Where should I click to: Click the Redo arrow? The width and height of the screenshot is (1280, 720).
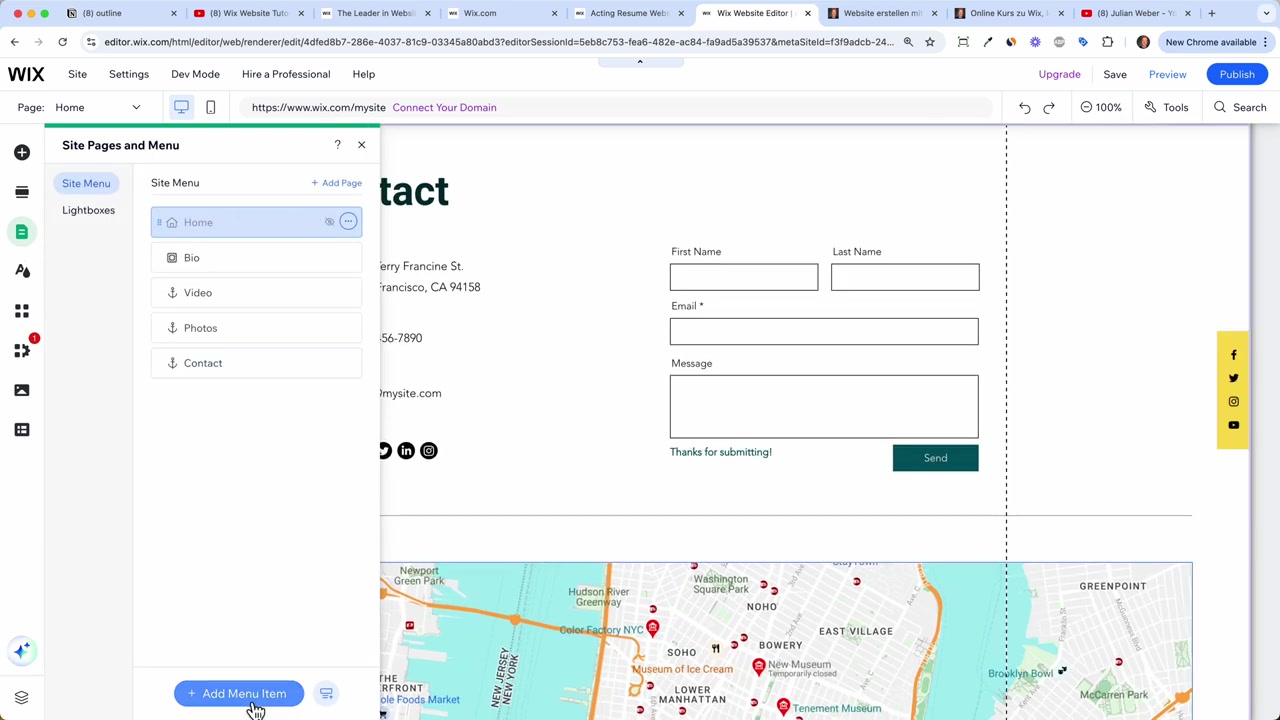tap(1049, 107)
